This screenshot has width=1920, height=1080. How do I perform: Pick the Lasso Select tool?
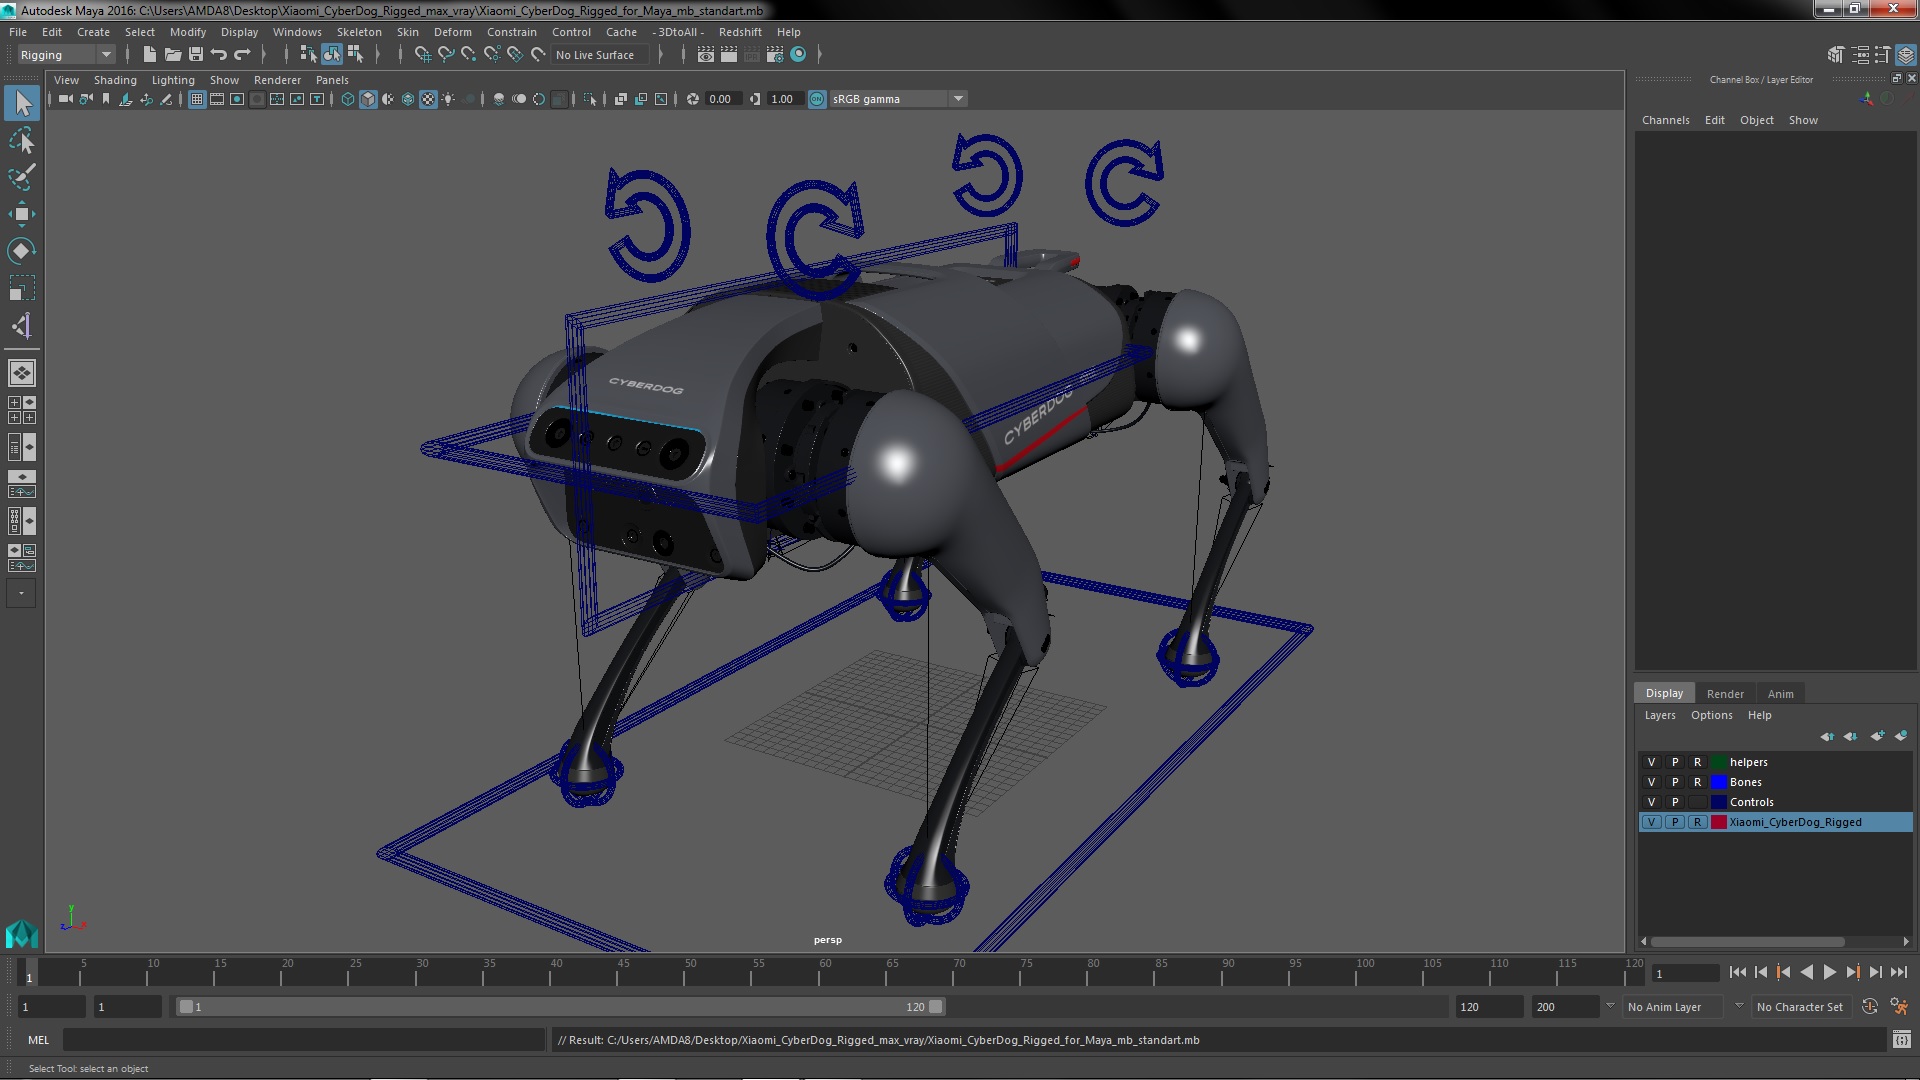(x=22, y=141)
